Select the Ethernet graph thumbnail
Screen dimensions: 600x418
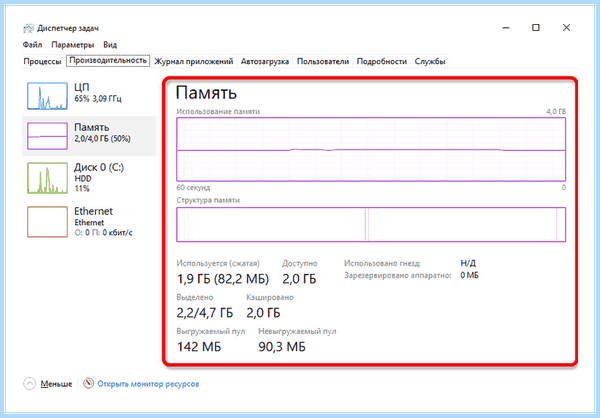coord(47,222)
